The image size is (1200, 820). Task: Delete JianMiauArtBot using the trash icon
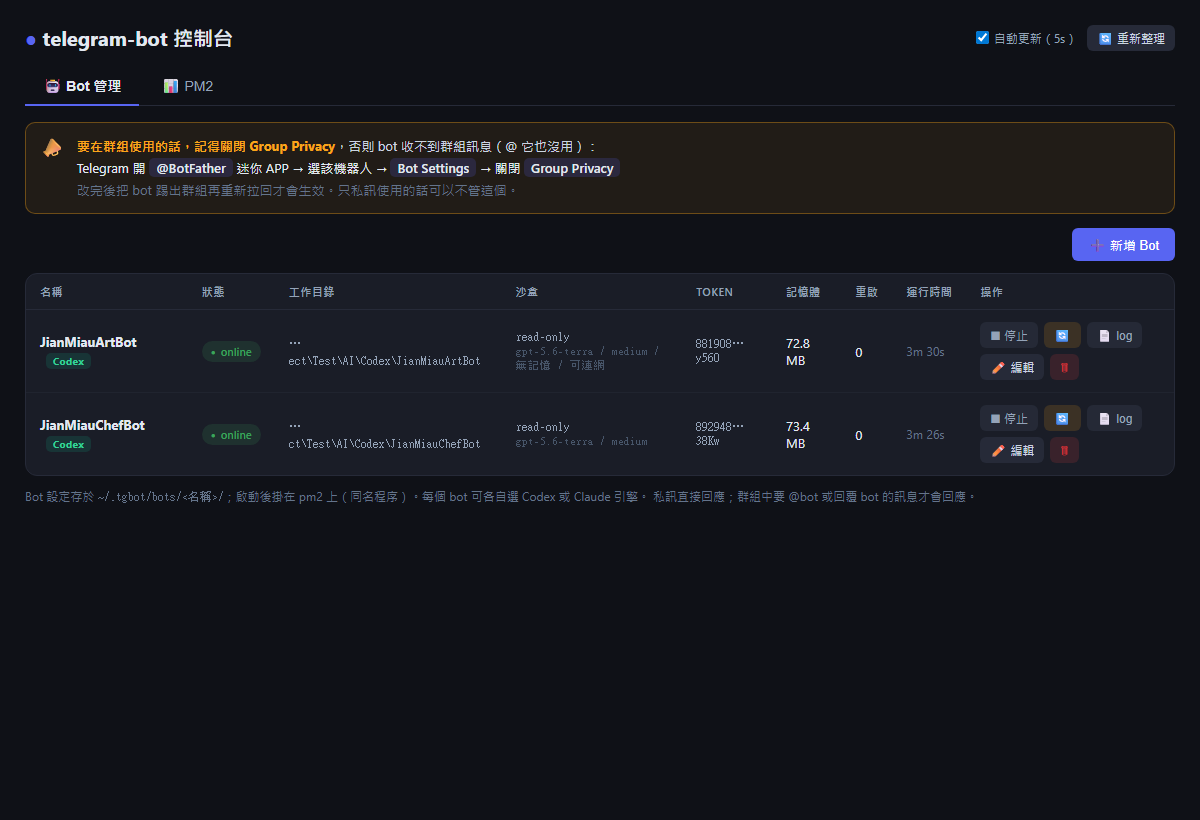click(x=1064, y=367)
